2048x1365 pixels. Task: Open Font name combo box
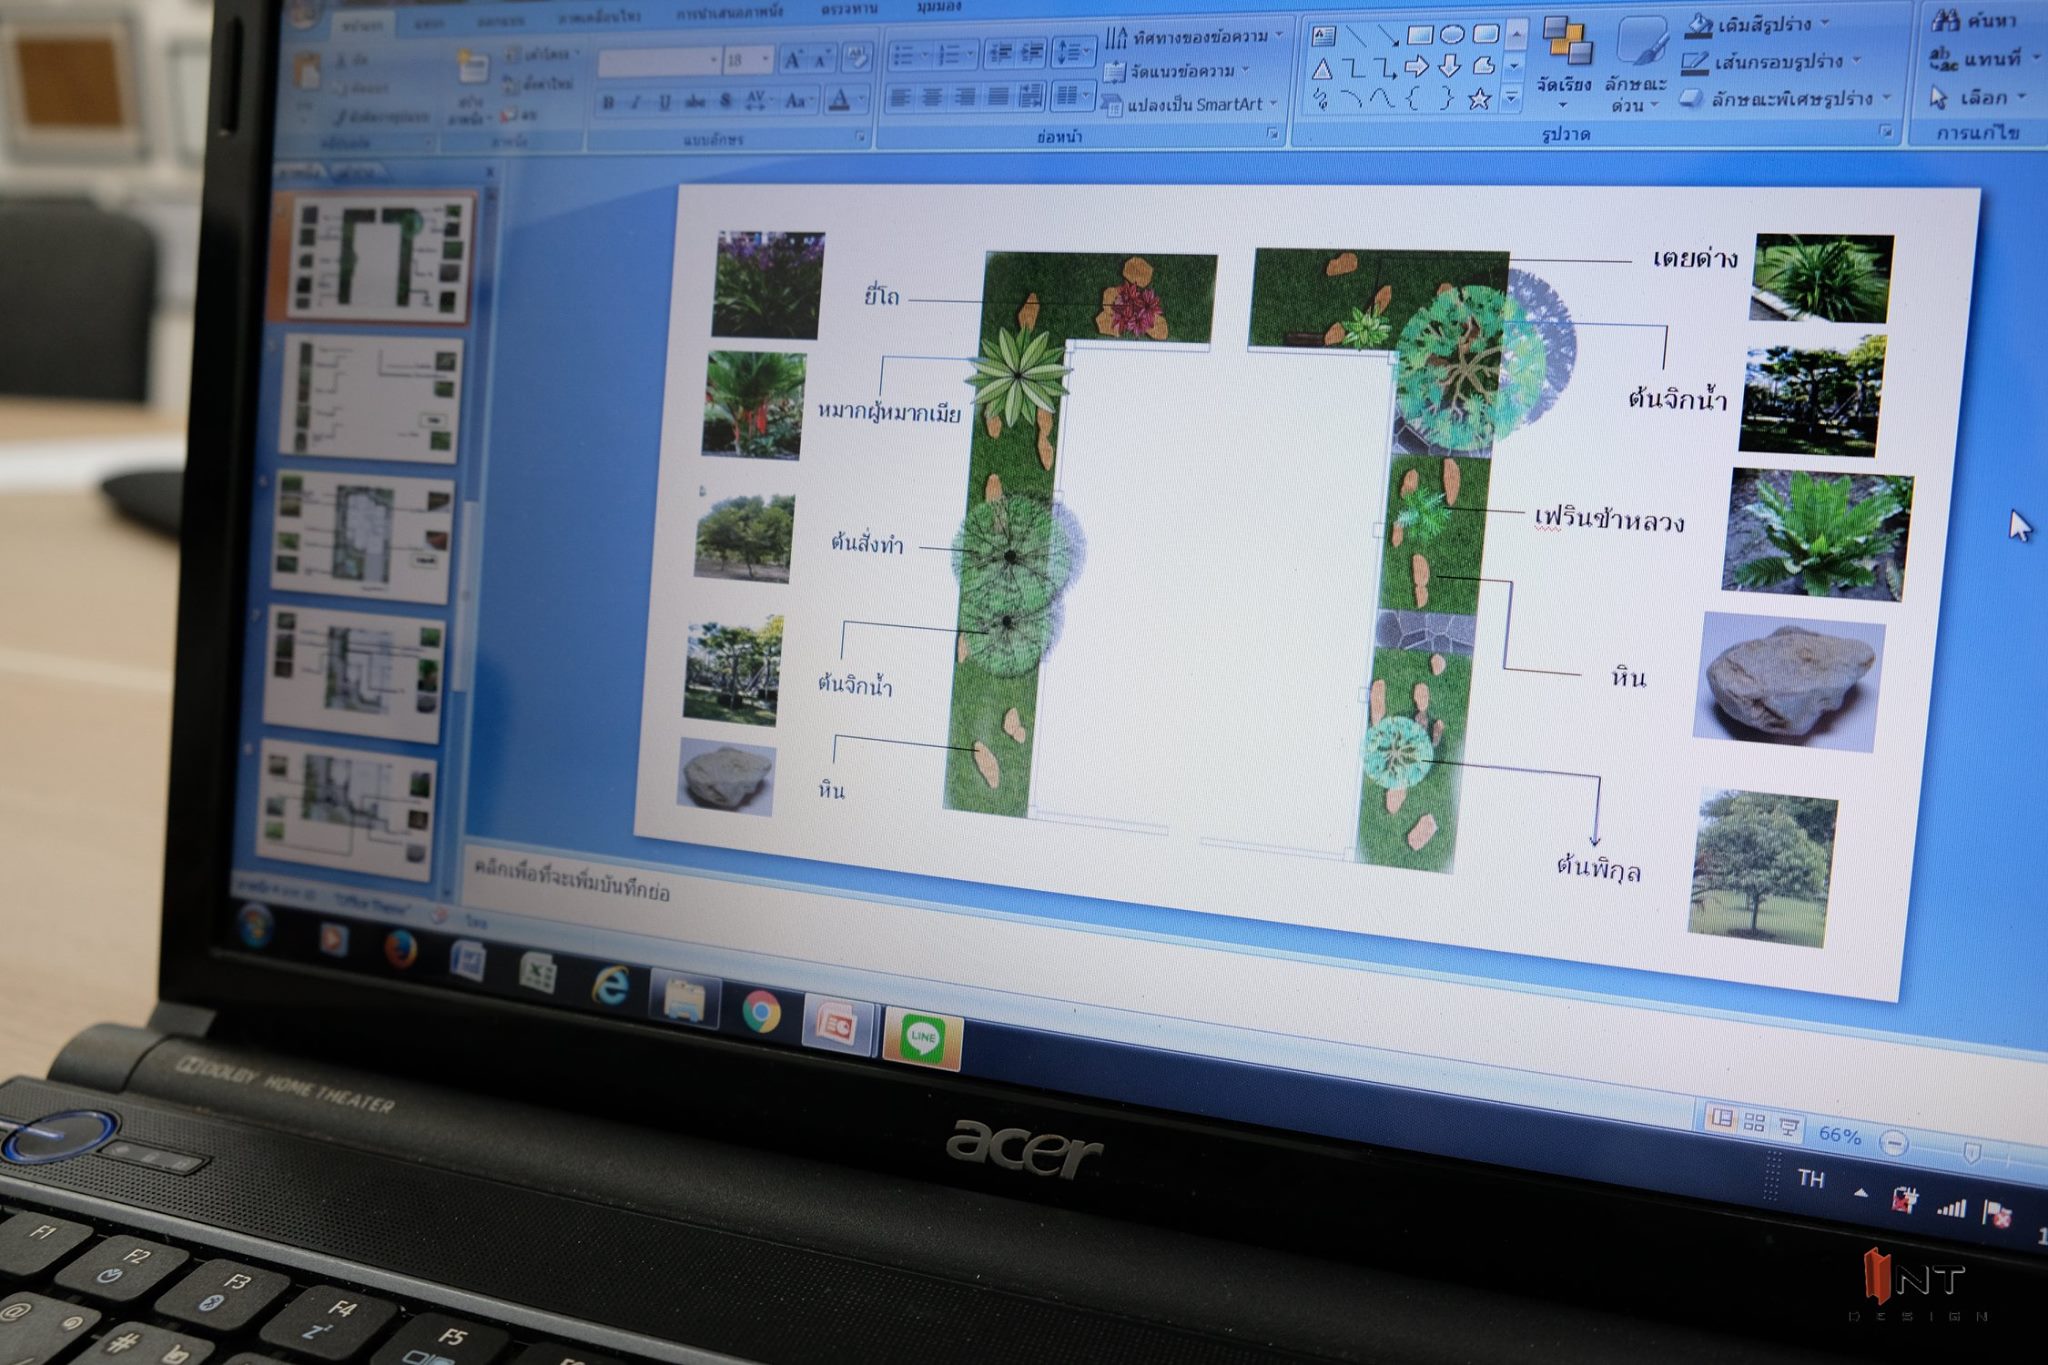pos(660,62)
